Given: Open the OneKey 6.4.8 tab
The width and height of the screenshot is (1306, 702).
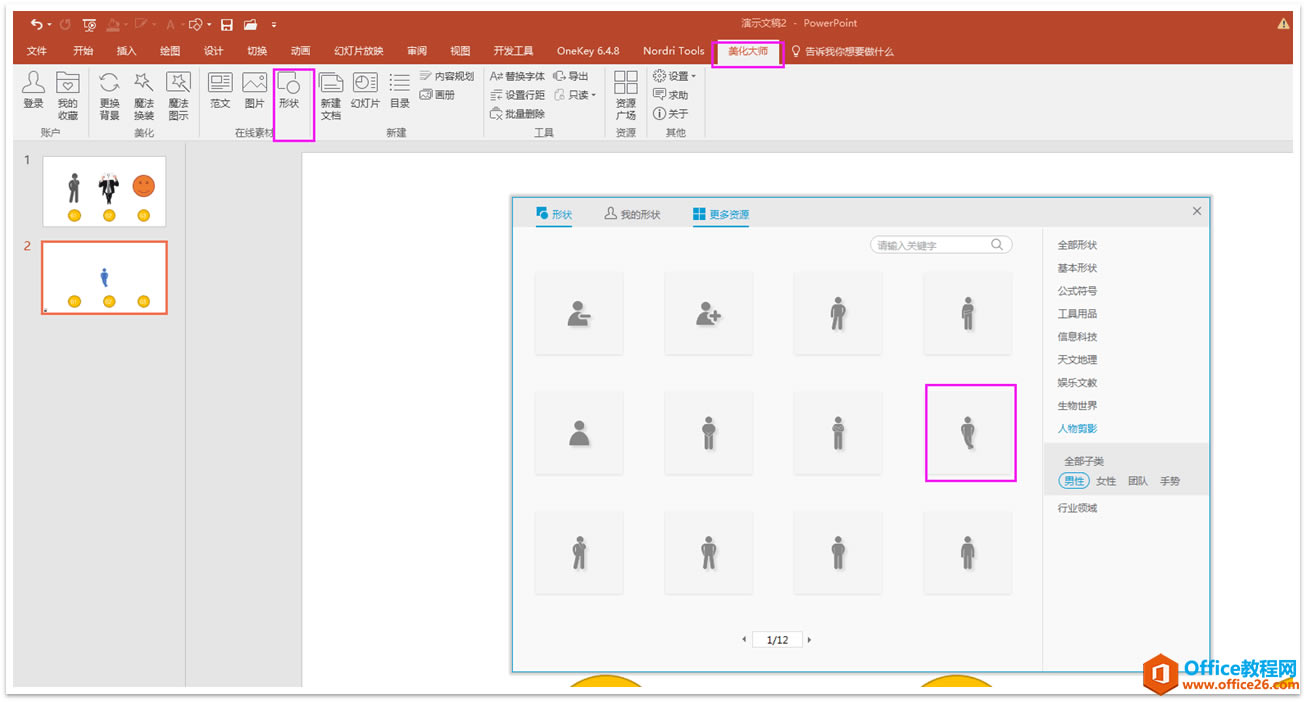Looking at the screenshot, I should [588, 51].
